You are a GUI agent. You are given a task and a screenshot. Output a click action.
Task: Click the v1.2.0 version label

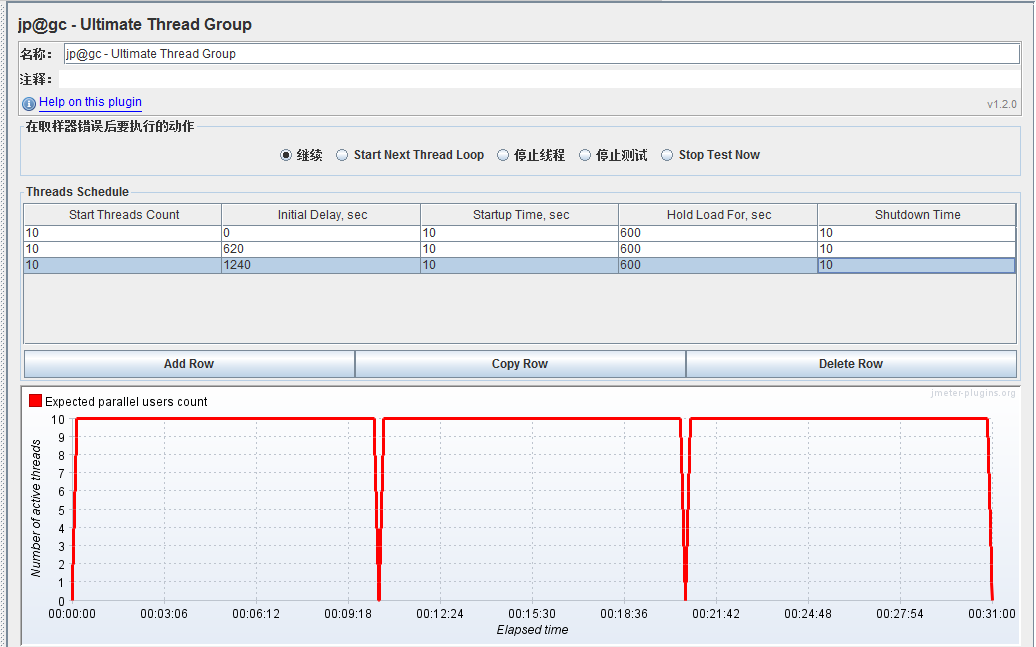click(1002, 104)
